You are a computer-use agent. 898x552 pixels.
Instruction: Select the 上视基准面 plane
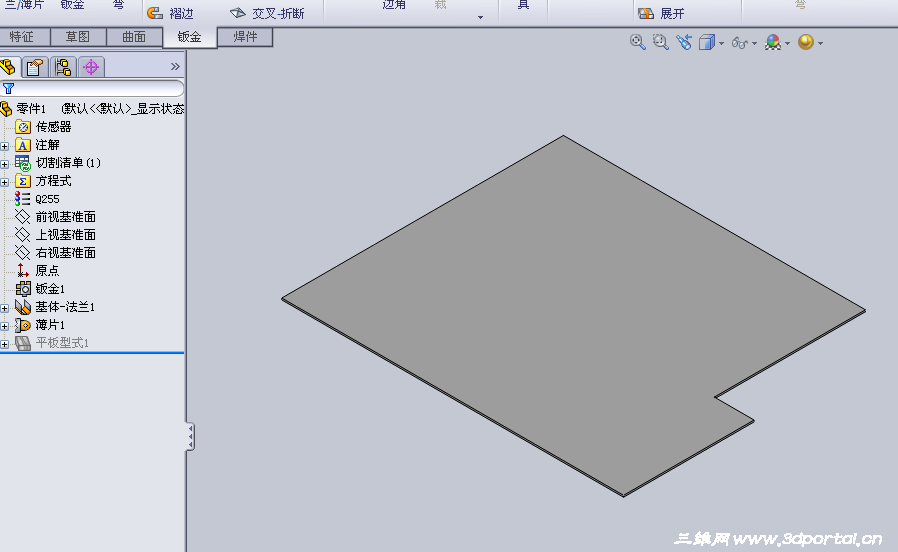tap(65, 235)
